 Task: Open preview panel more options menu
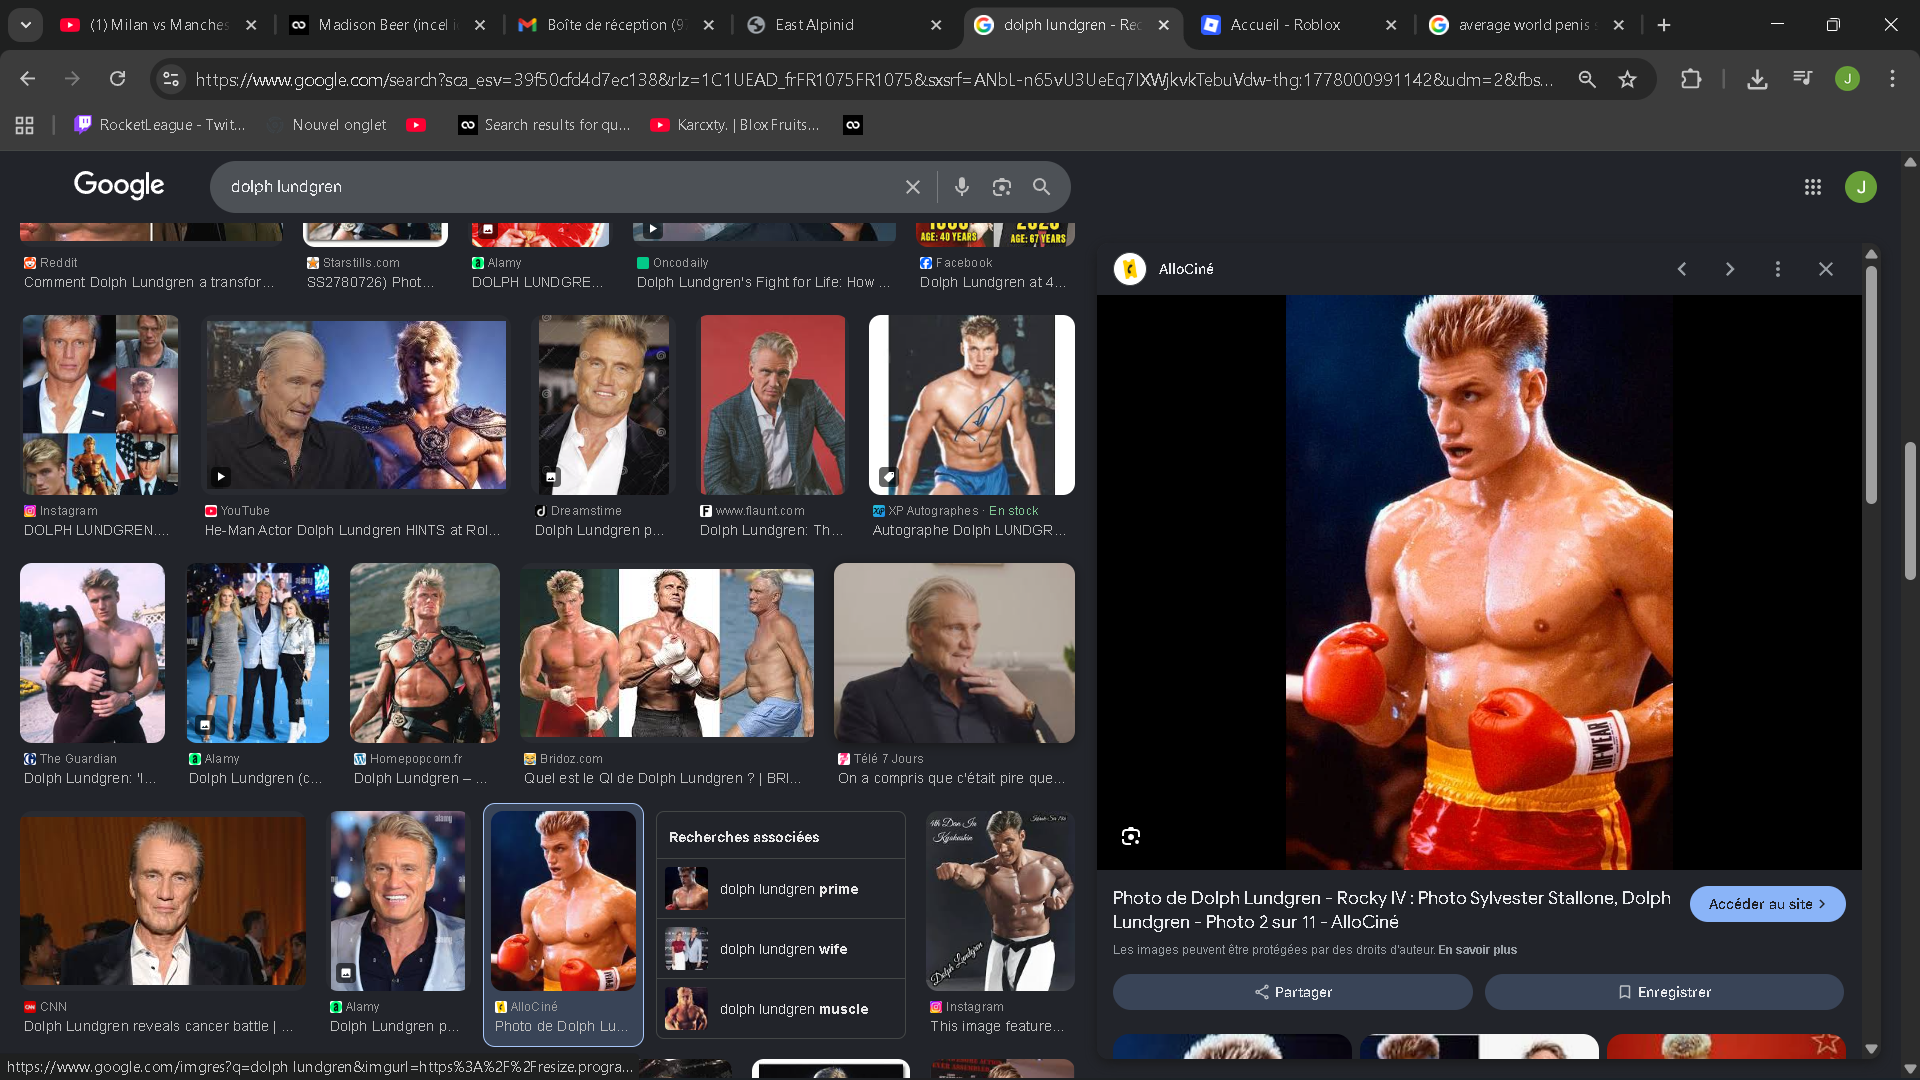click(1778, 269)
